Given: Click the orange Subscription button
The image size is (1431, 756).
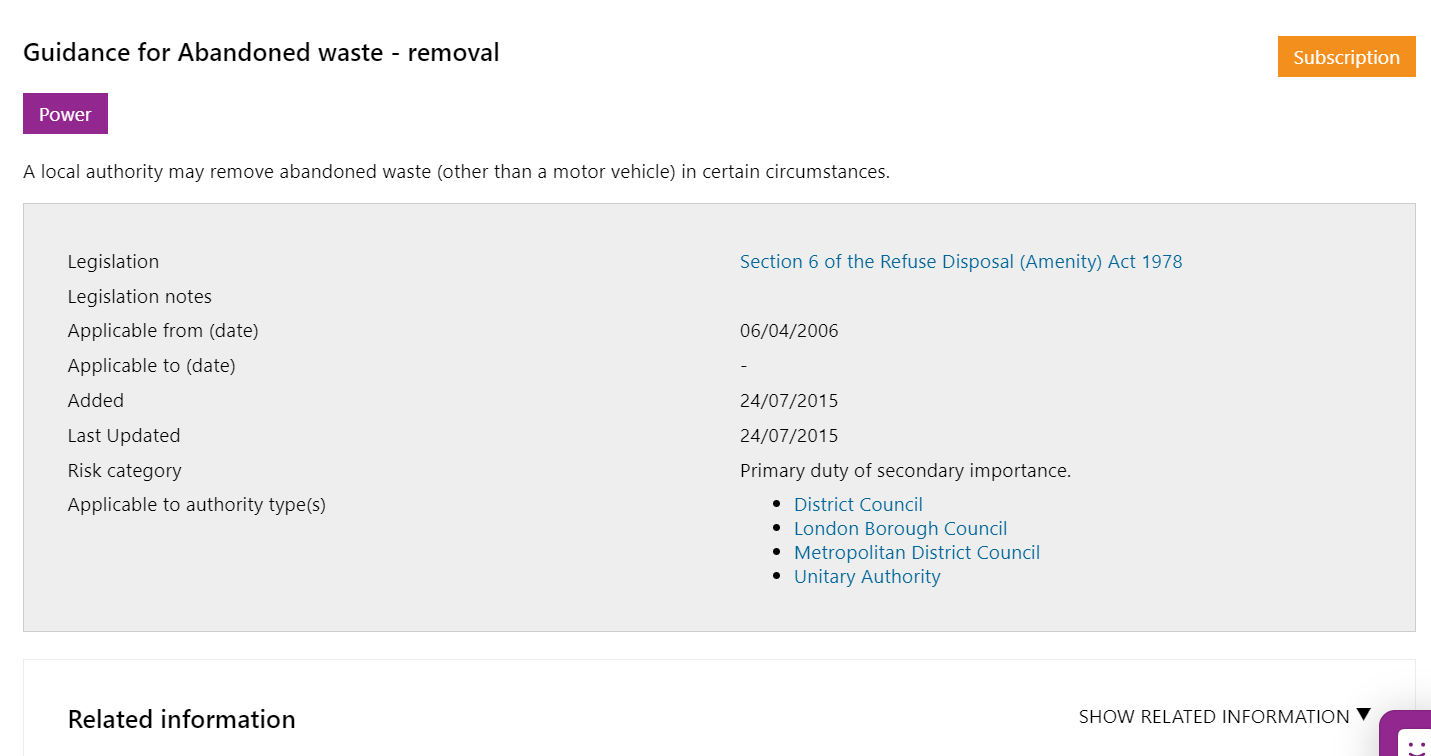Looking at the screenshot, I should click(x=1346, y=57).
